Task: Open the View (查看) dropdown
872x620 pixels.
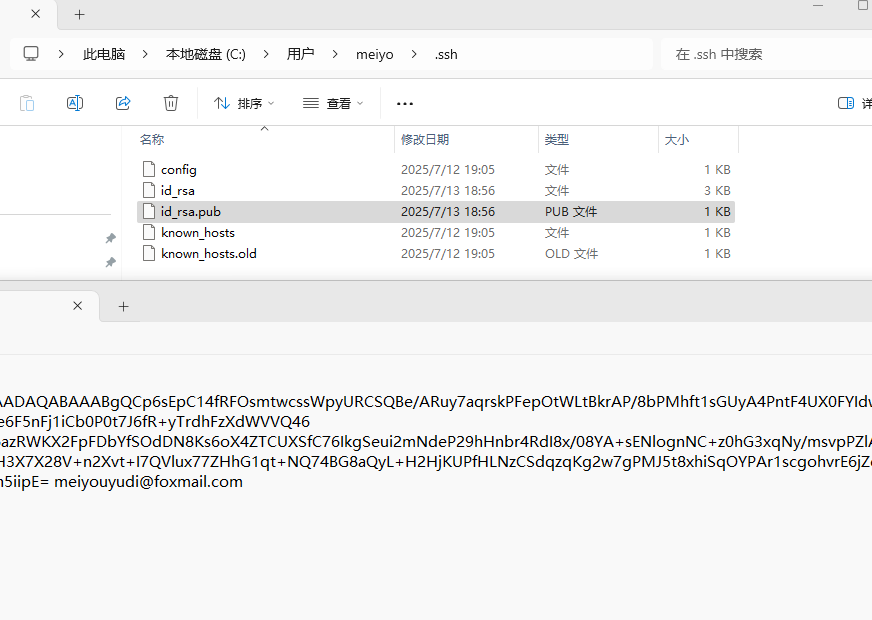Action: (x=333, y=103)
